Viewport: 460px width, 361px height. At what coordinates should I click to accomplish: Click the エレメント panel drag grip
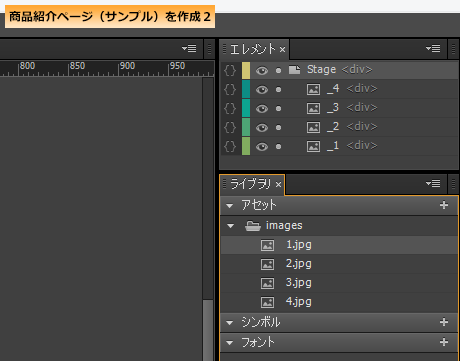[x=224, y=49]
